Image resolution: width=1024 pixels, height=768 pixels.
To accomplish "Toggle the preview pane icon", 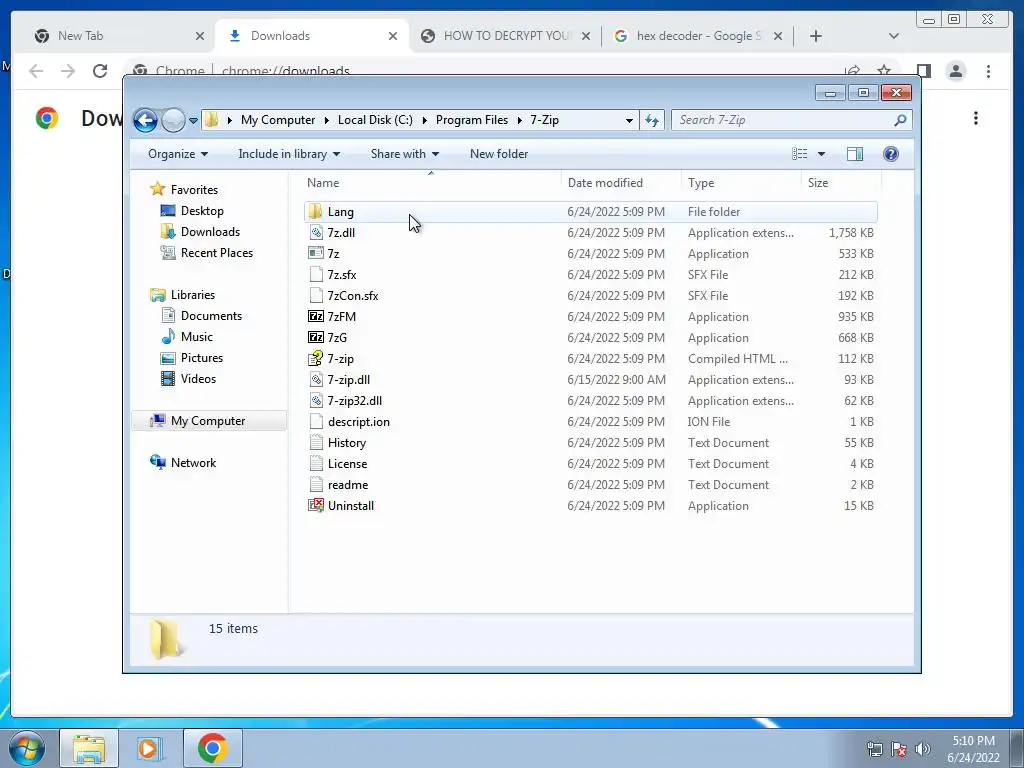I will click(x=855, y=154).
